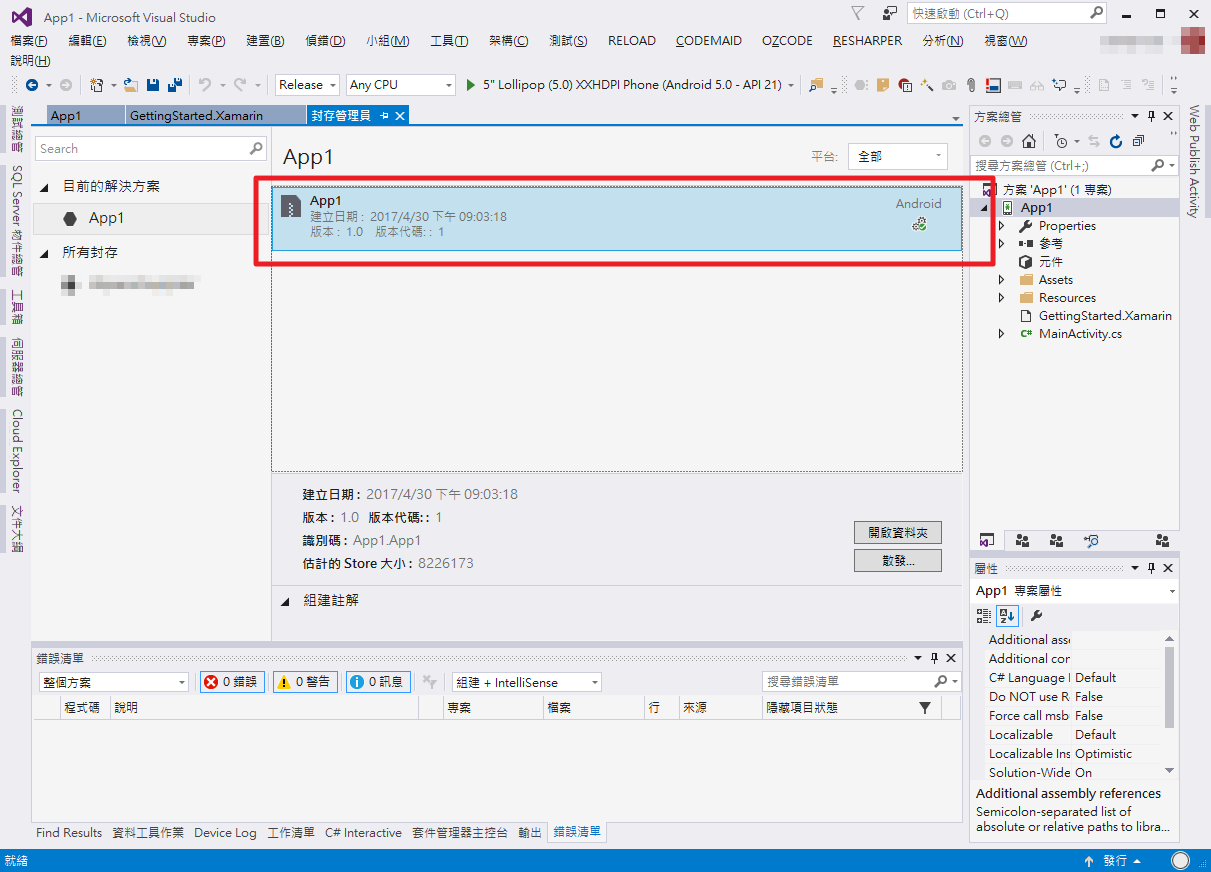Click the Find in Files toolbar icon

coord(817,85)
